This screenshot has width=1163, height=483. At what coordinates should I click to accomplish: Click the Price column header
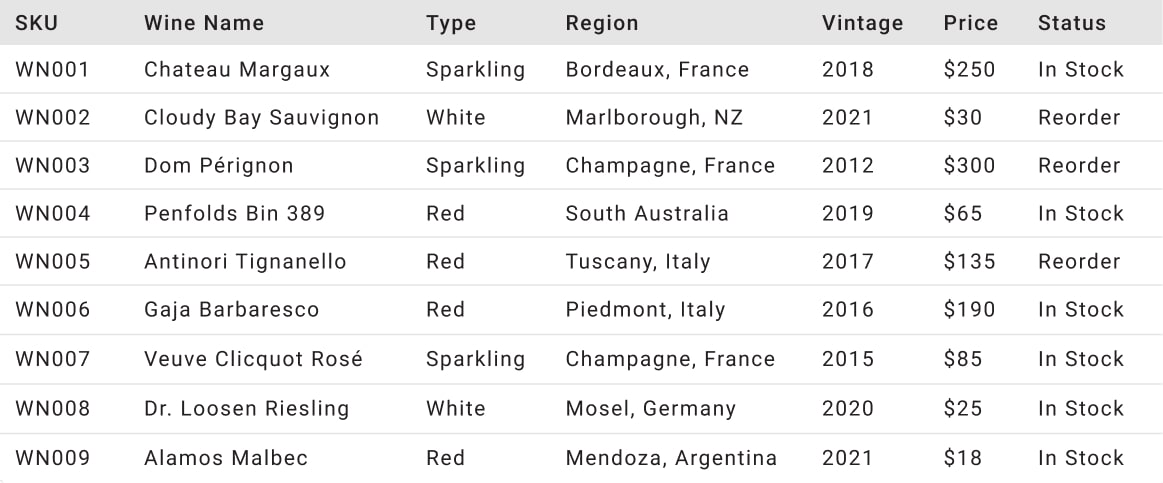(971, 23)
